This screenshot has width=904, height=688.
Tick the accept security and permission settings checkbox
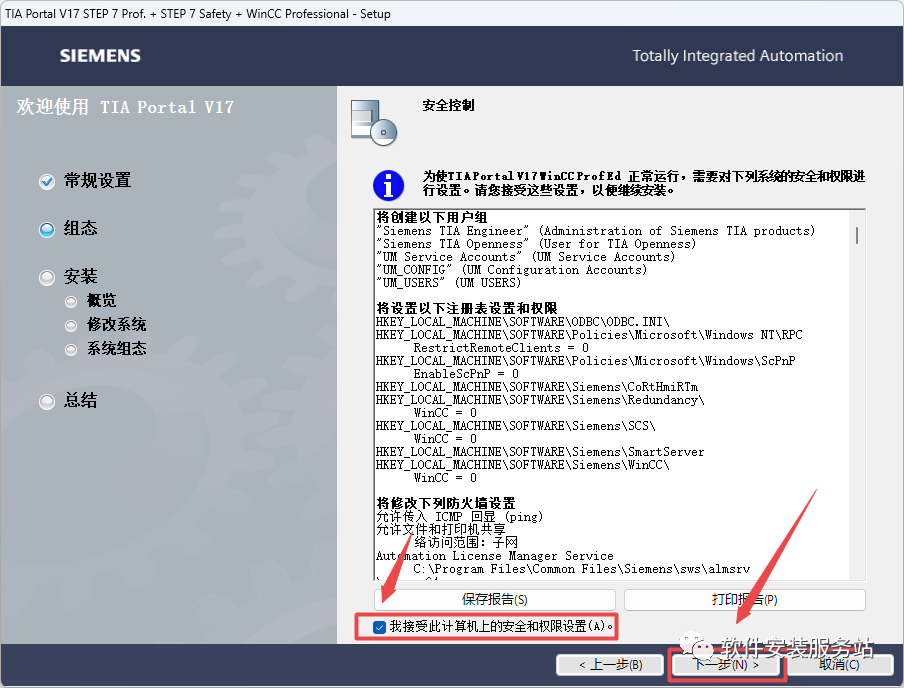click(379, 627)
